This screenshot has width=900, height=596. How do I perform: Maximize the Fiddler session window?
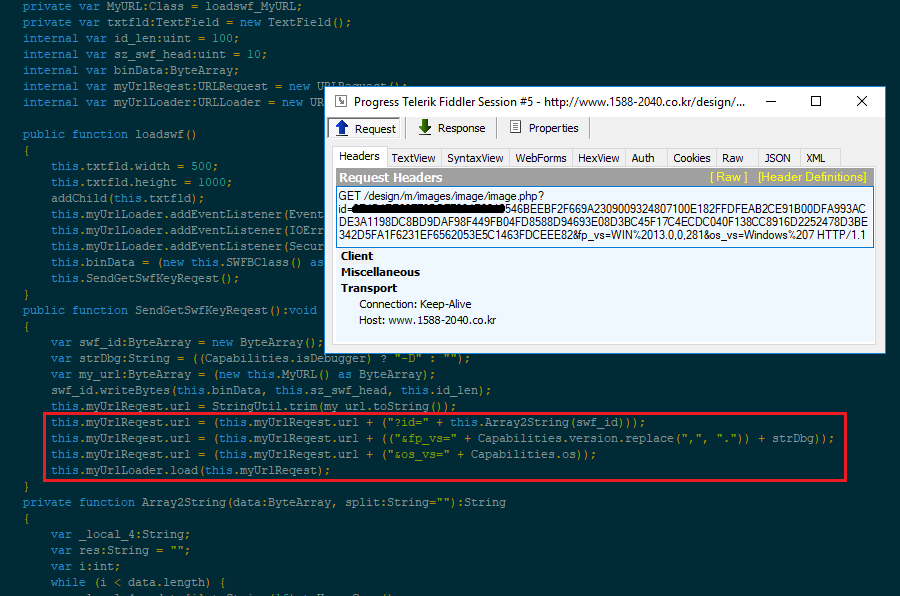816,102
